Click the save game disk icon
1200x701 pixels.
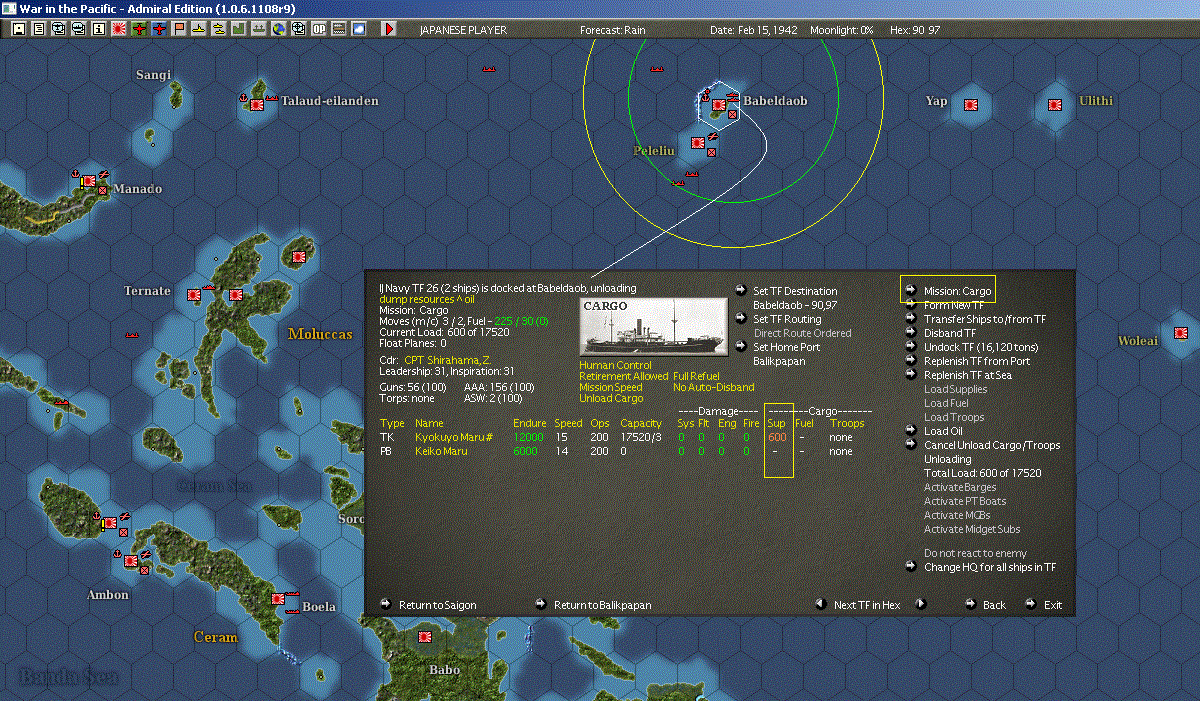click(x=19, y=30)
